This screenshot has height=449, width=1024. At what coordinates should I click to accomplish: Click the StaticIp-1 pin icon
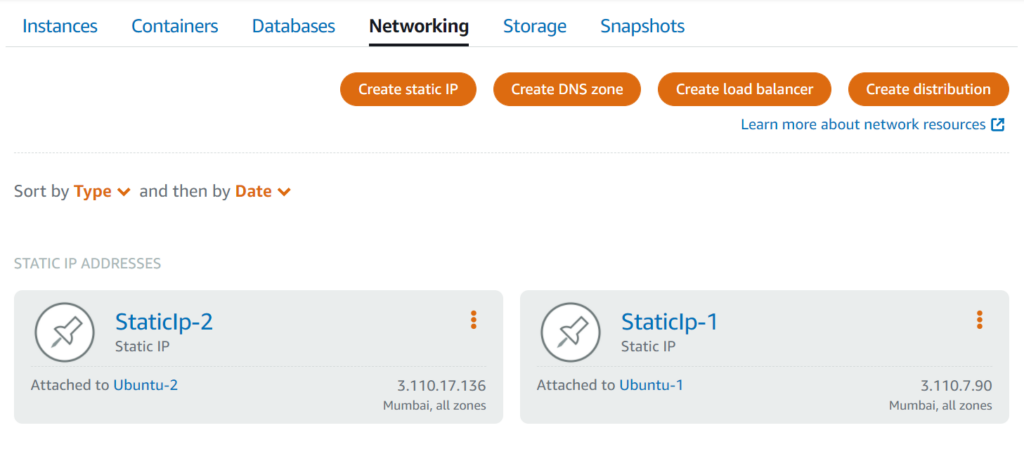[571, 333]
